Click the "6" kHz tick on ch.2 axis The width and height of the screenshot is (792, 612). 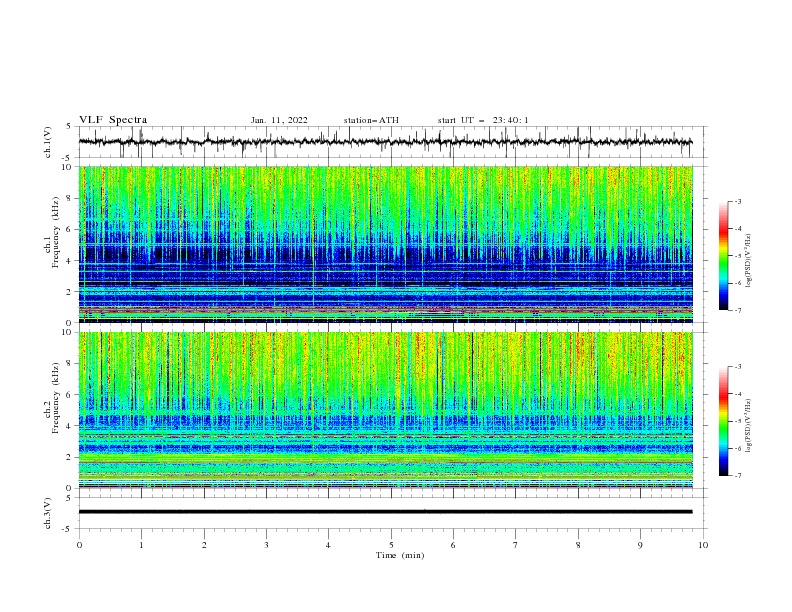71,395
